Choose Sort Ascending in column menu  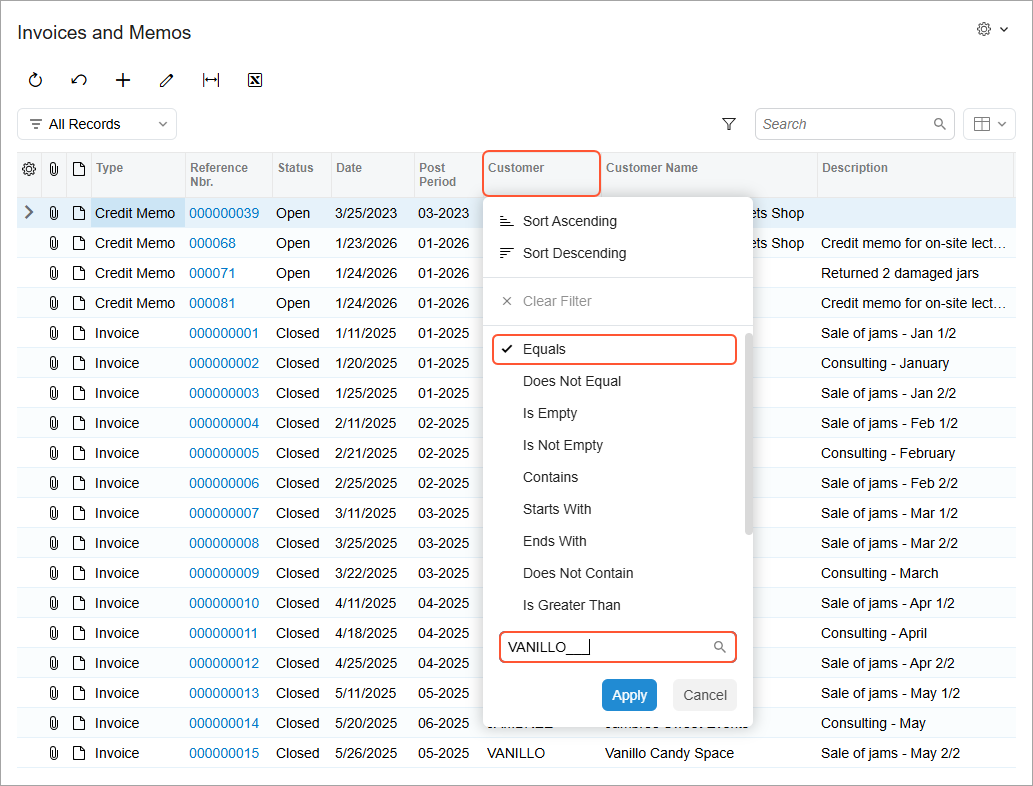[x=569, y=221]
